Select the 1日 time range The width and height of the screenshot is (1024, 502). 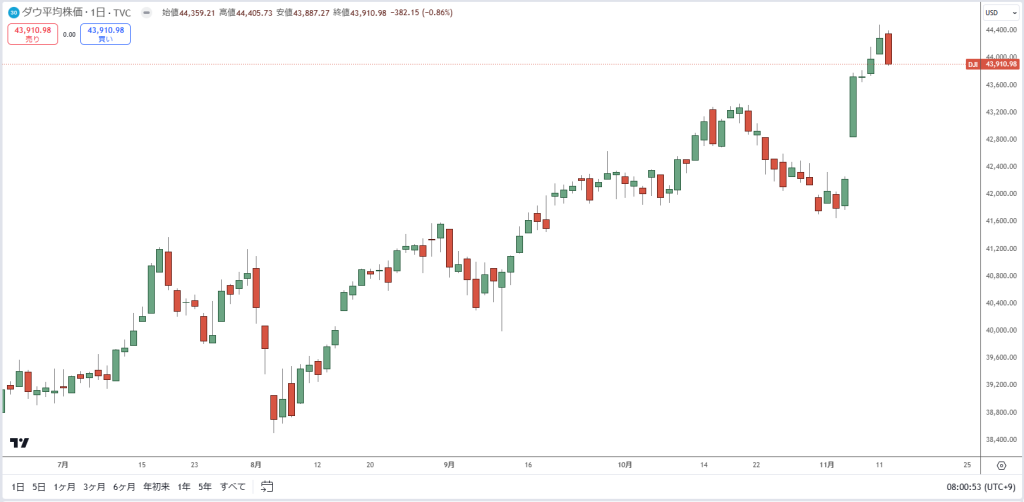click(x=18, y=486)
